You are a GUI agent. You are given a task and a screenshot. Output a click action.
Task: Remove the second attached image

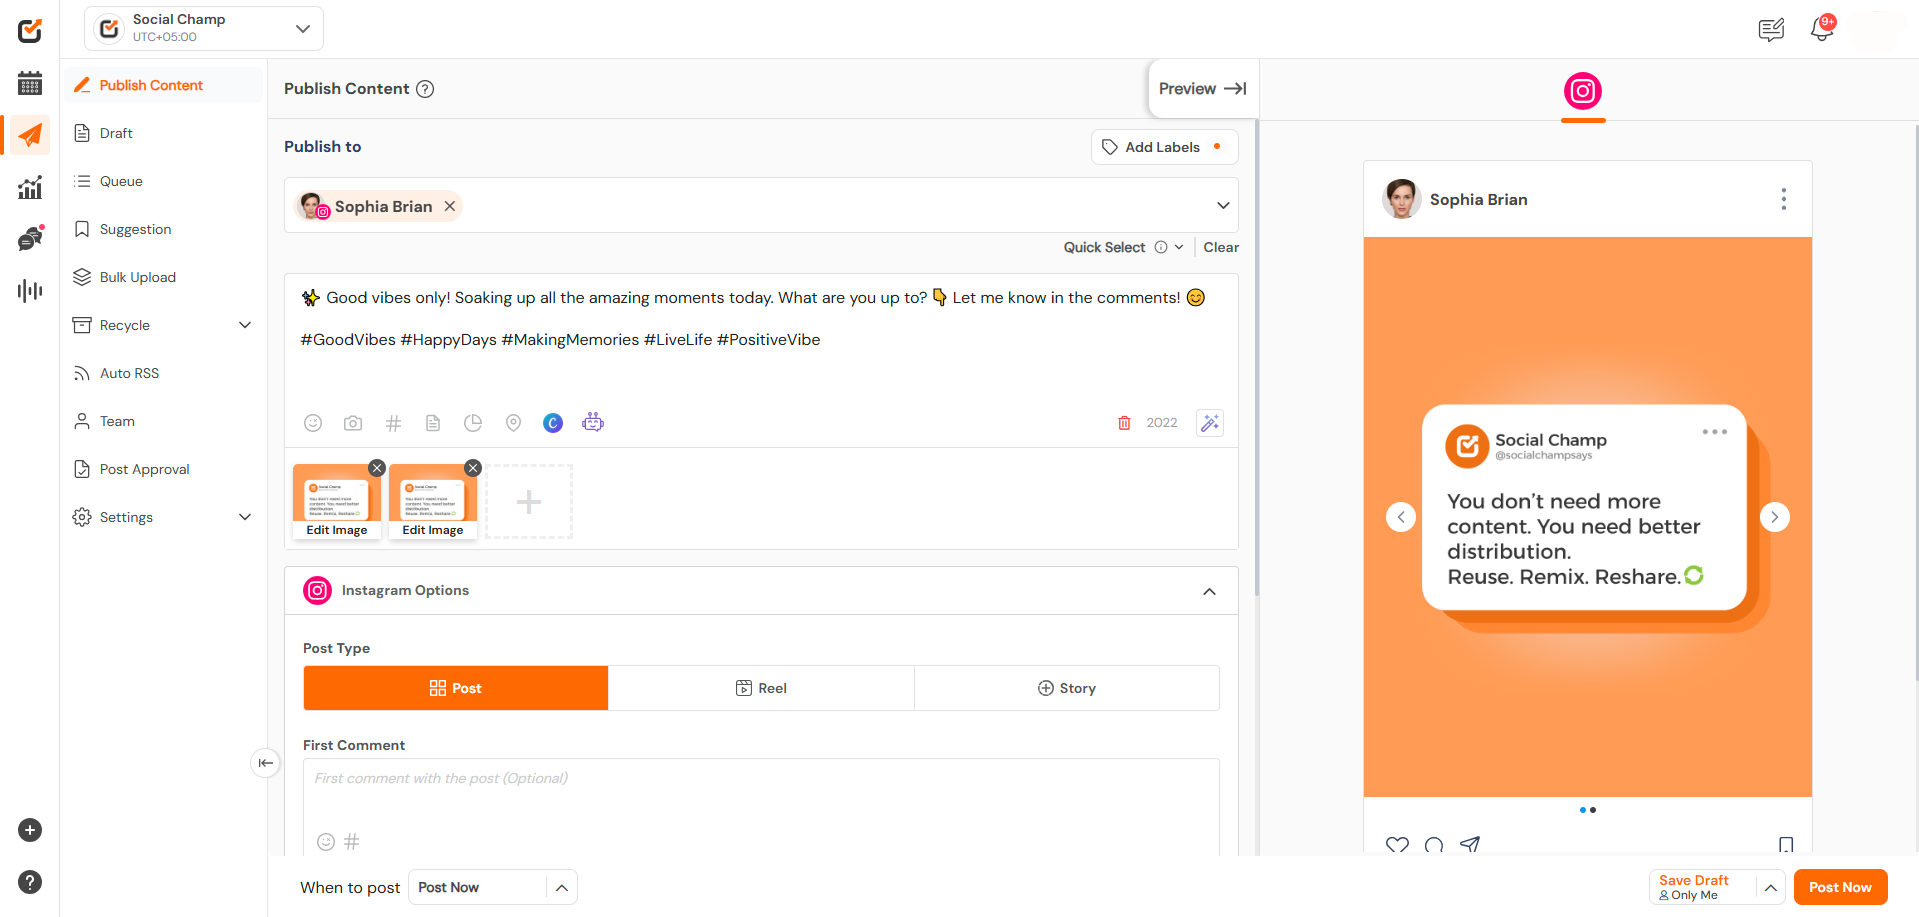pyautogui.click(x=473, y=468)
